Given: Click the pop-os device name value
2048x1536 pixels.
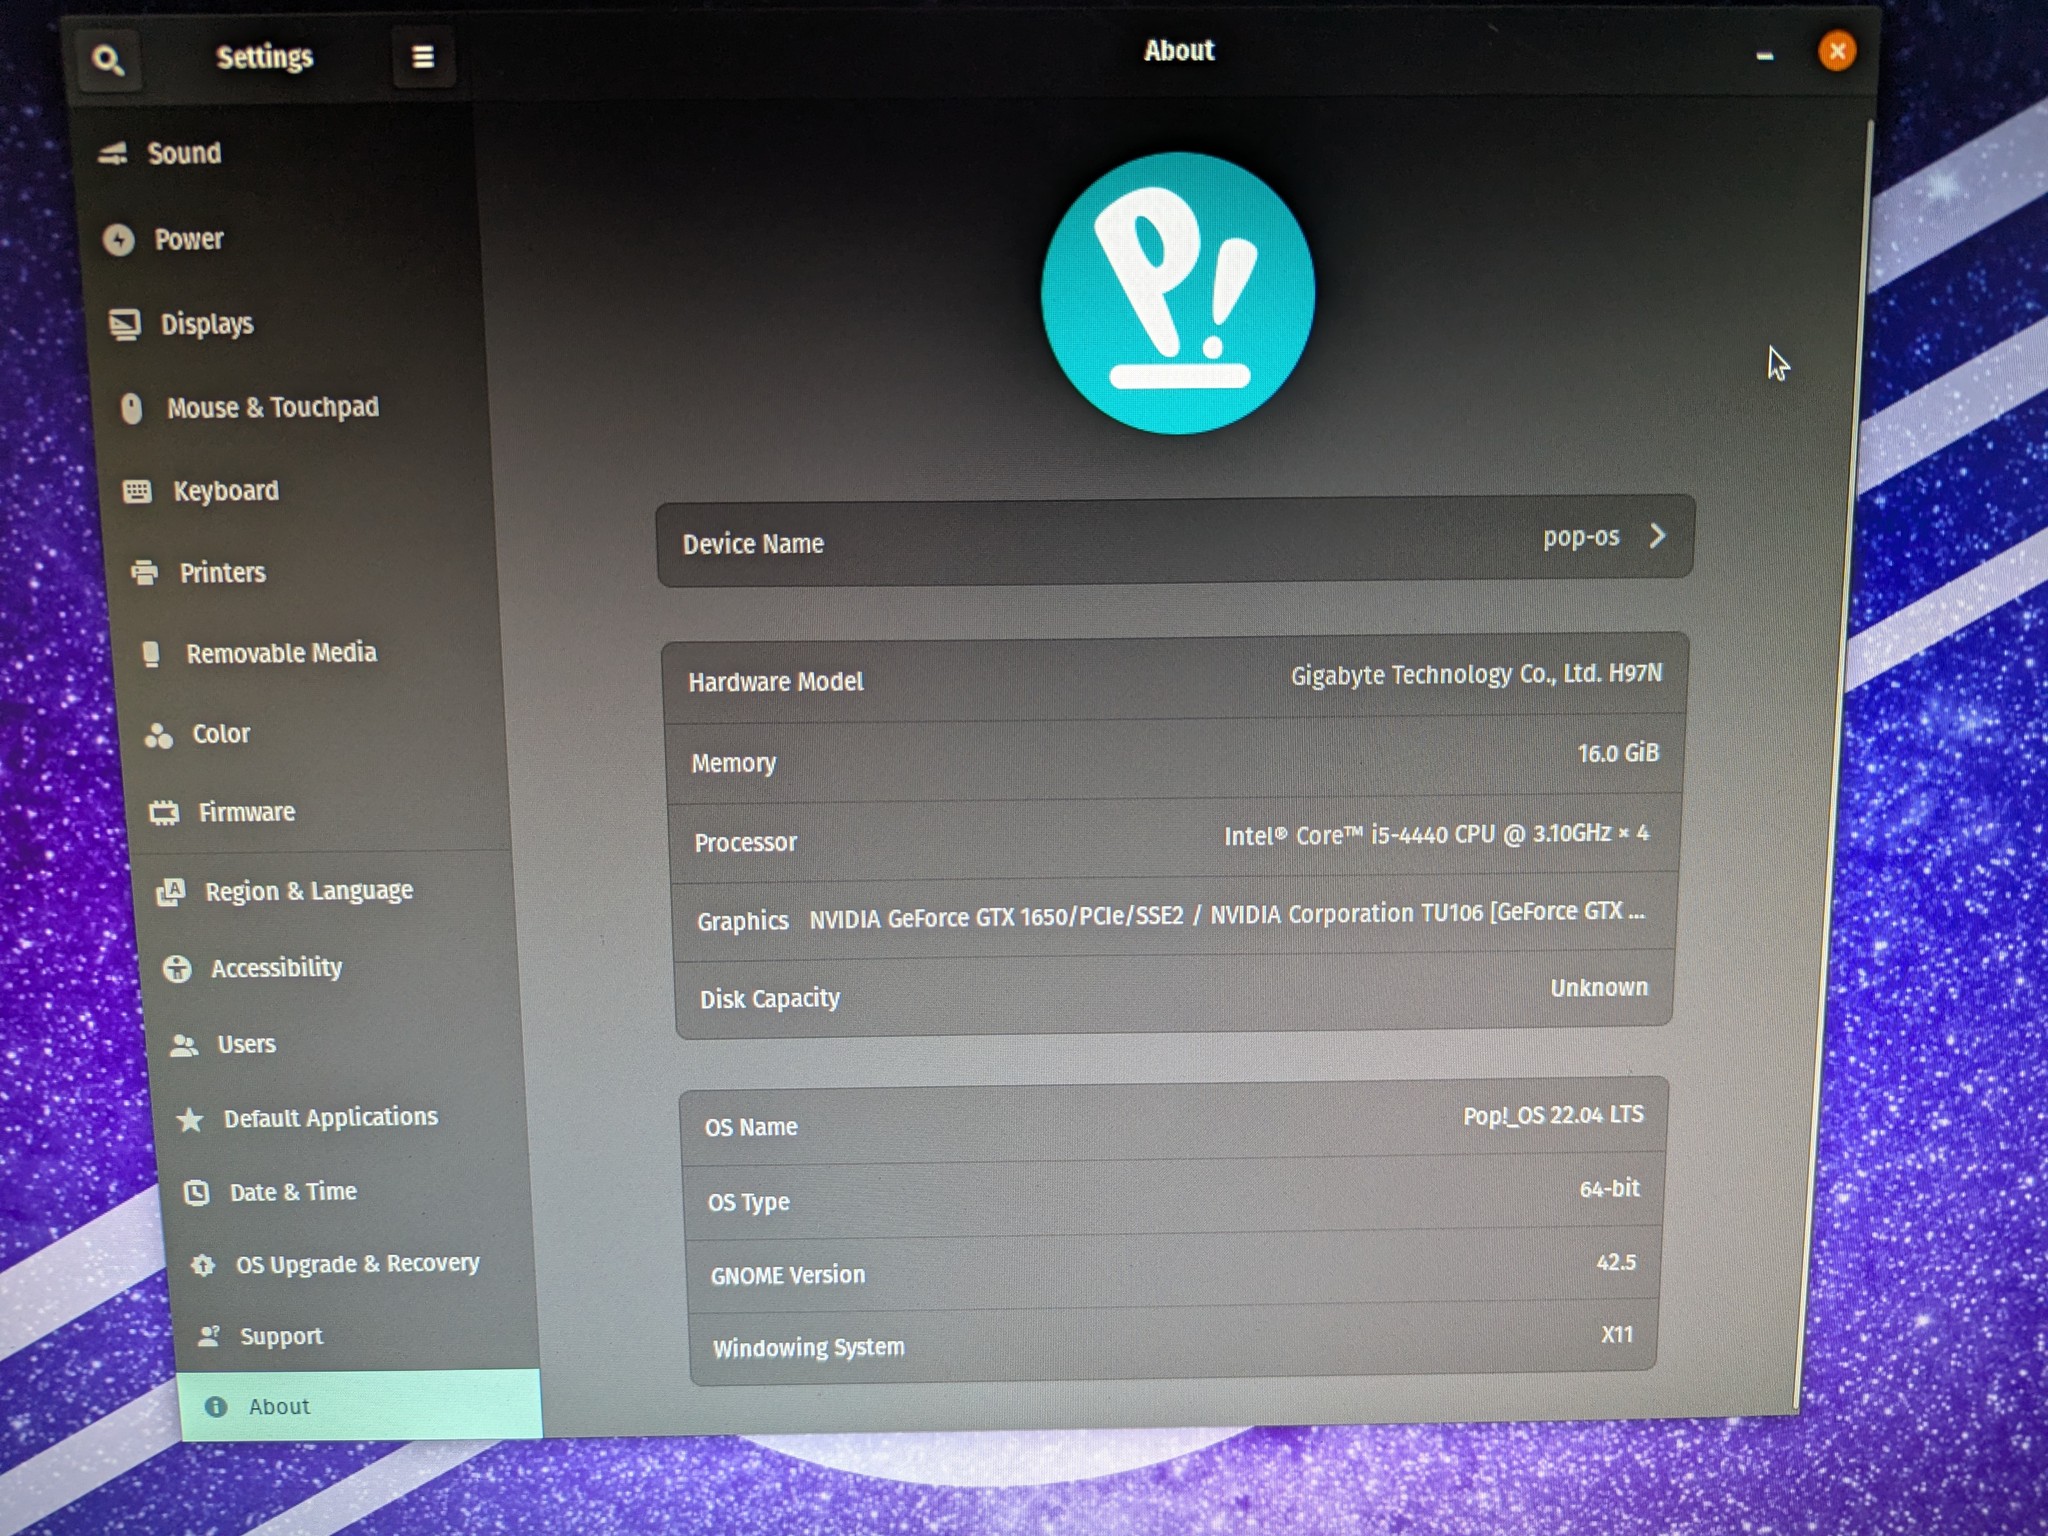Looking at the screenshot, I should pos(1581,537).
